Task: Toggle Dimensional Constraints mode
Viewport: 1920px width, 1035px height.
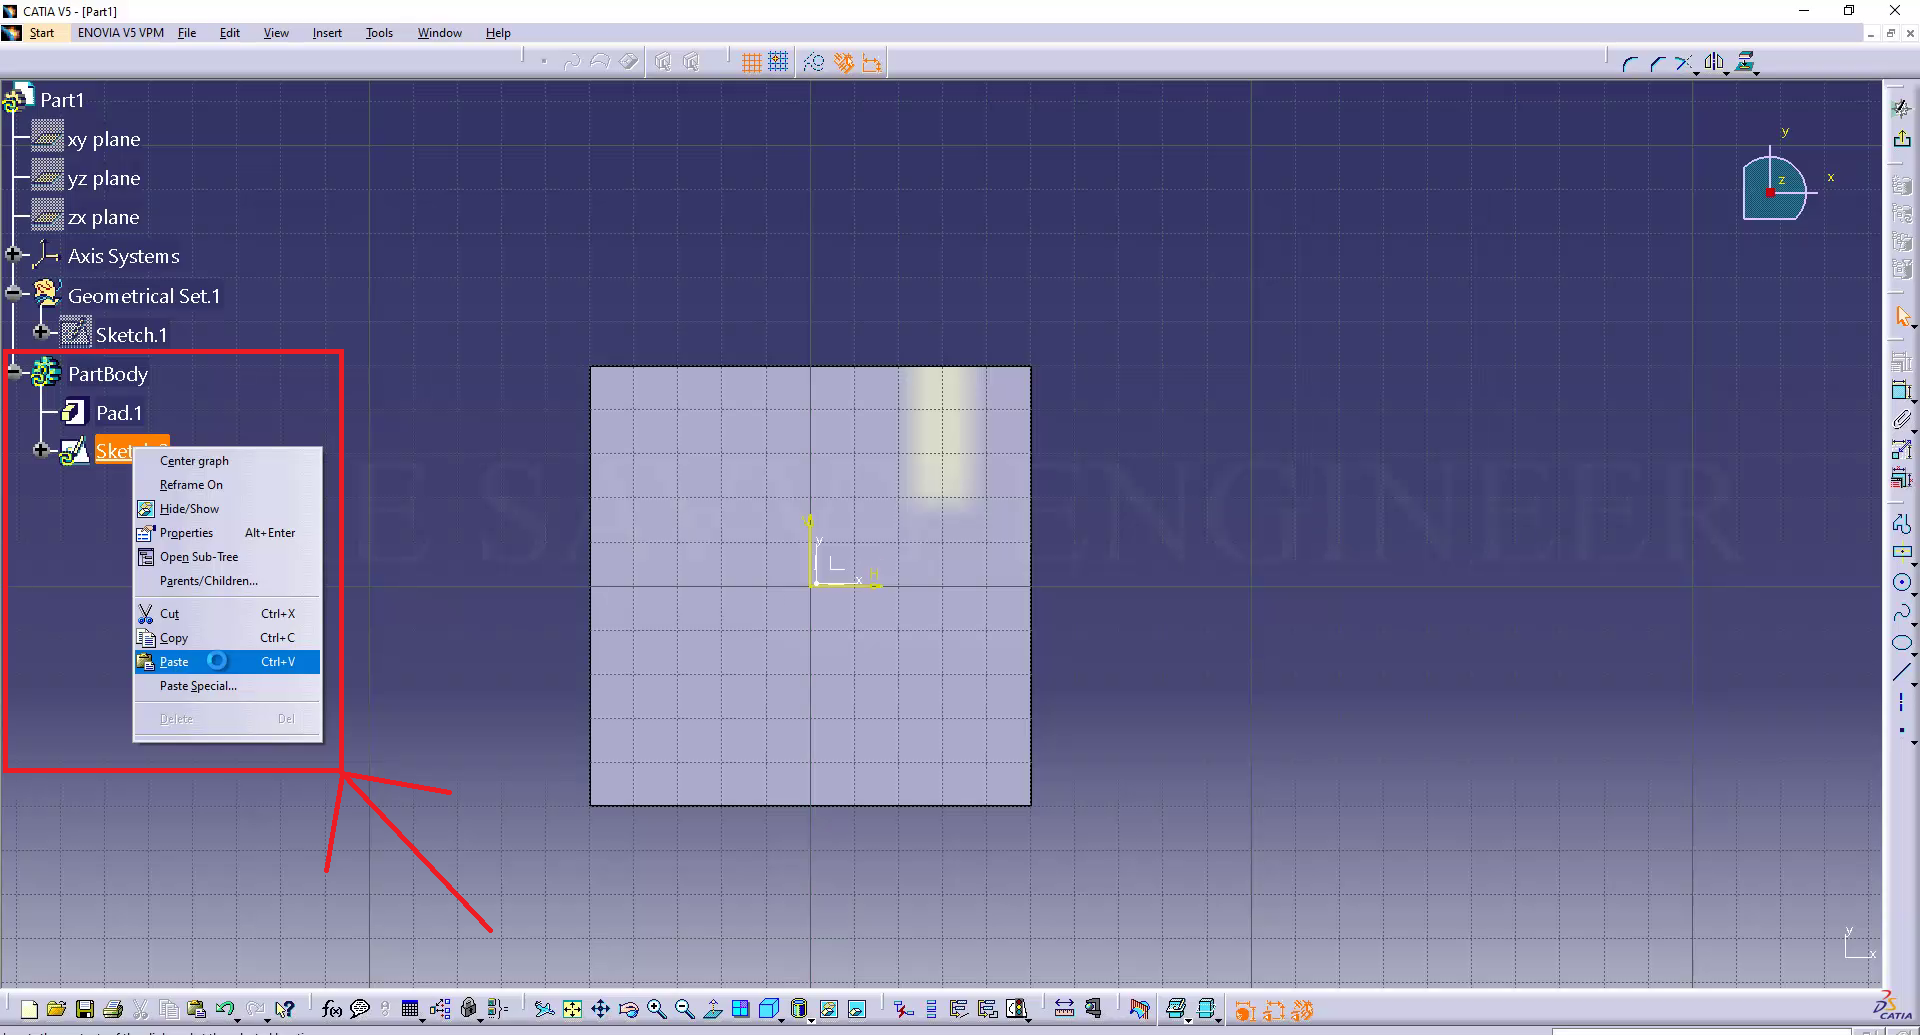Action: coord(871,63)
